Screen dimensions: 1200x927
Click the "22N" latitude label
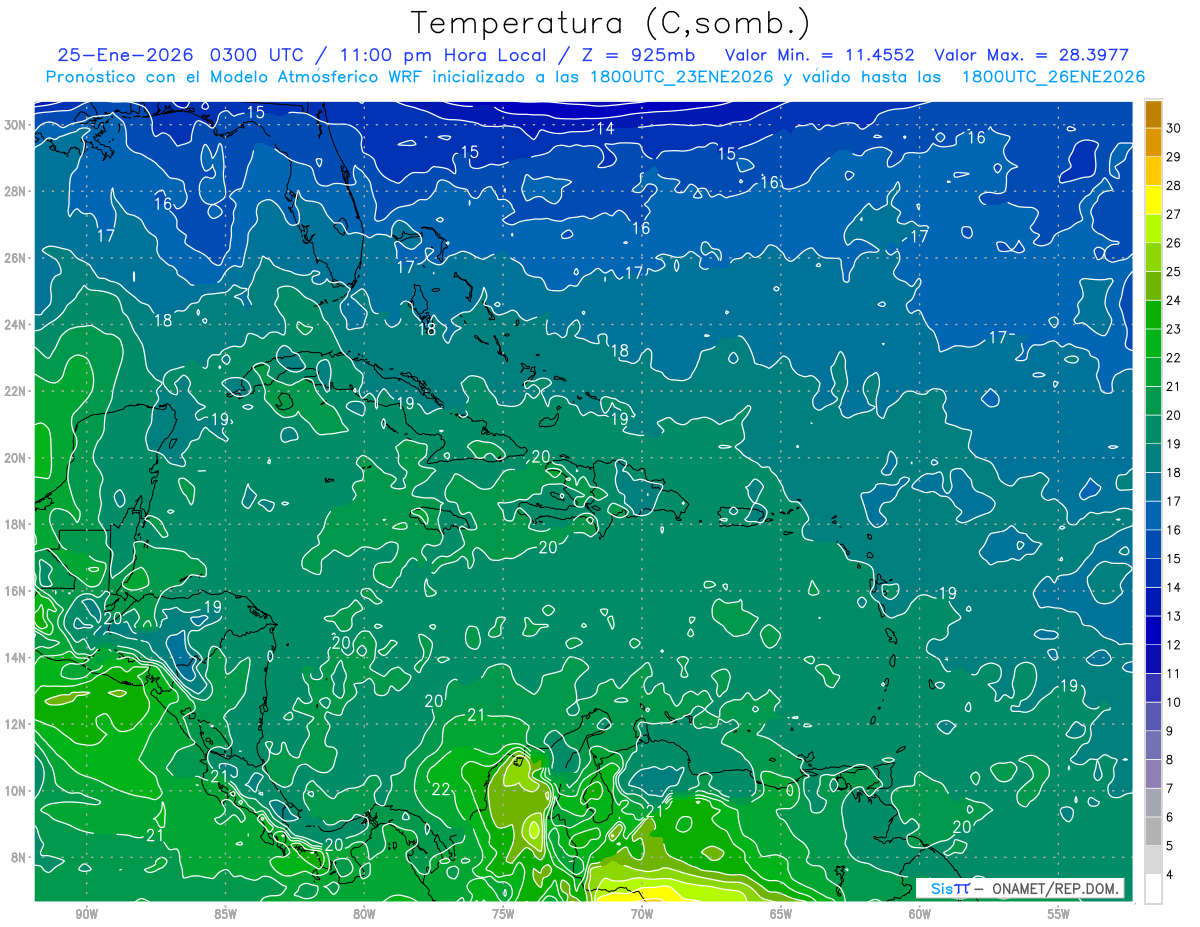(x=17, y=391)
